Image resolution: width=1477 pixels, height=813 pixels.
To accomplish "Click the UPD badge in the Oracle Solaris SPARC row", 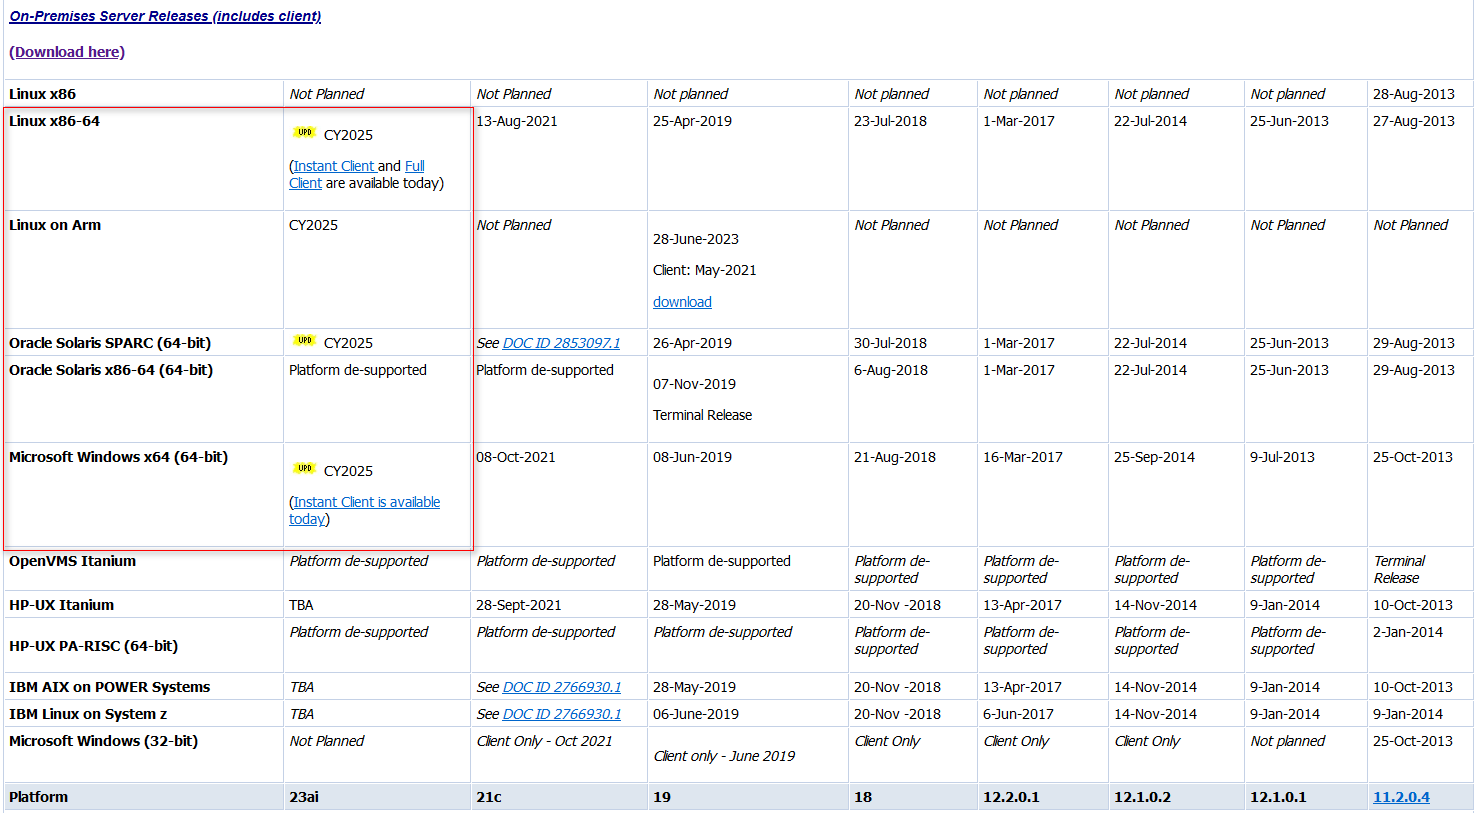I will [304, 340].
